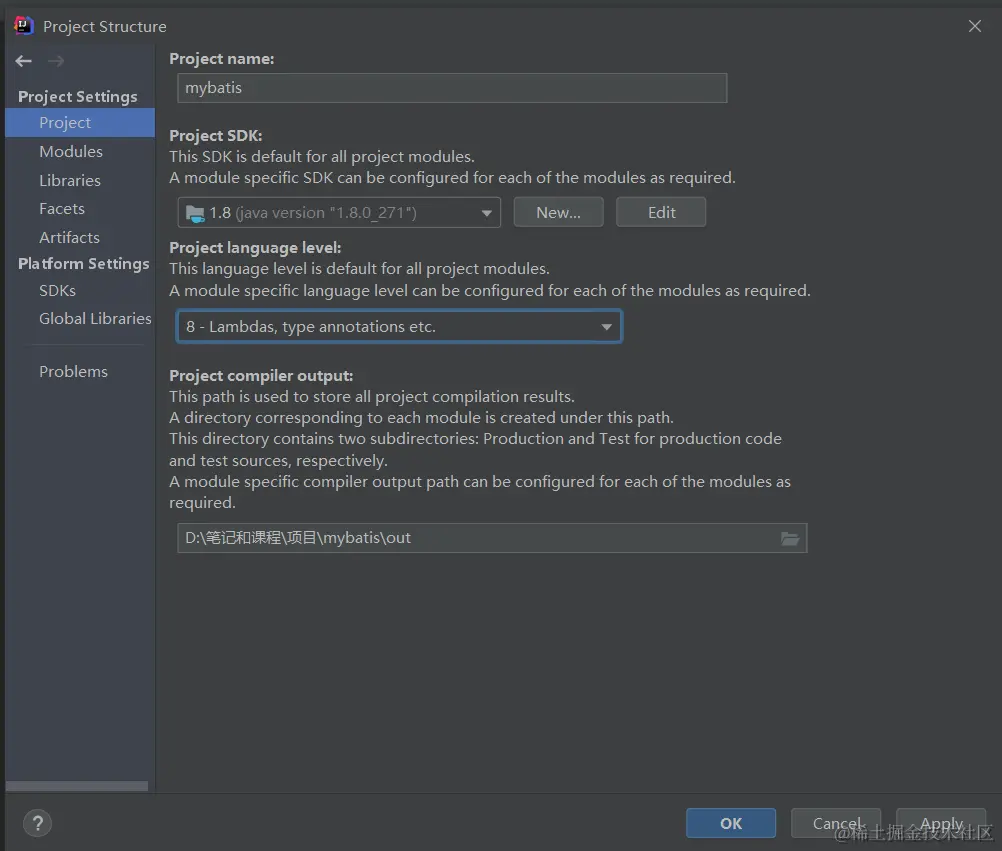The image size is (1002, 851).
Task: Click the IntelliJ IDEA logo in title bar
Action: point(24,26)
